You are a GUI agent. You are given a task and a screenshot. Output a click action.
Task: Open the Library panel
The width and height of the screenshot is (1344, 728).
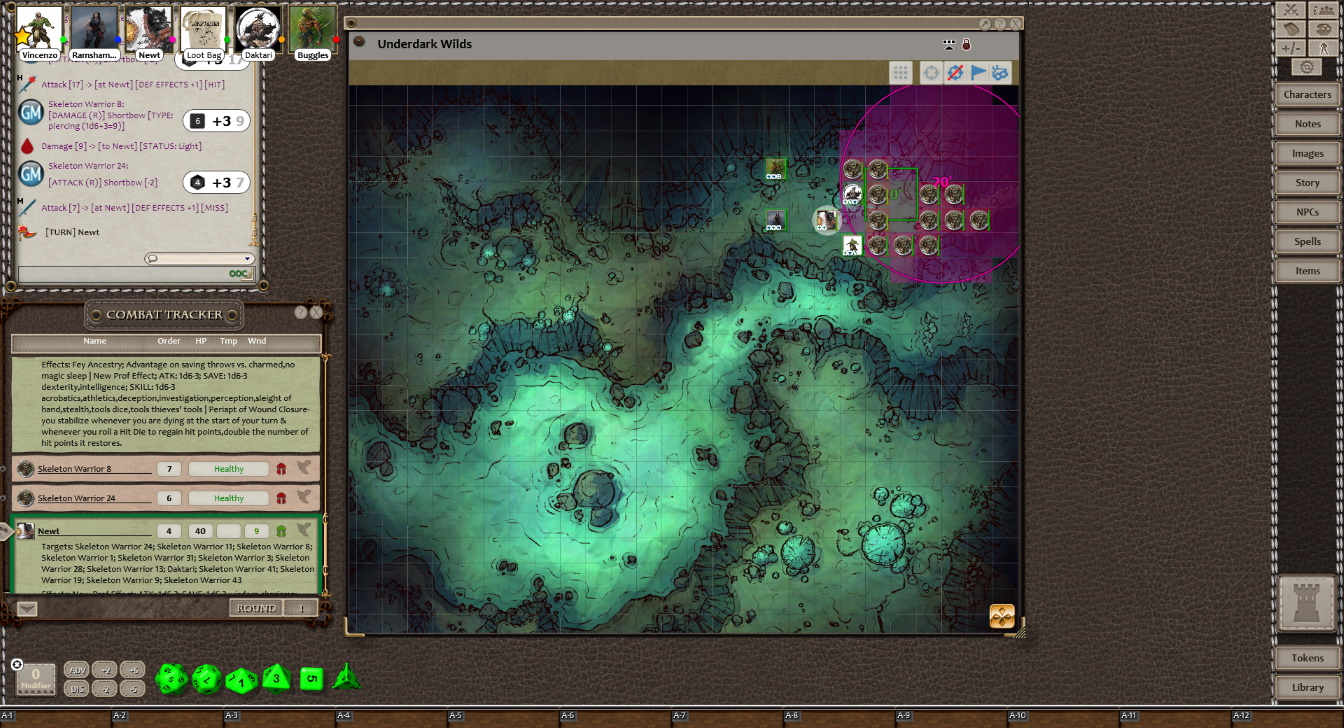click(1307, 687)
